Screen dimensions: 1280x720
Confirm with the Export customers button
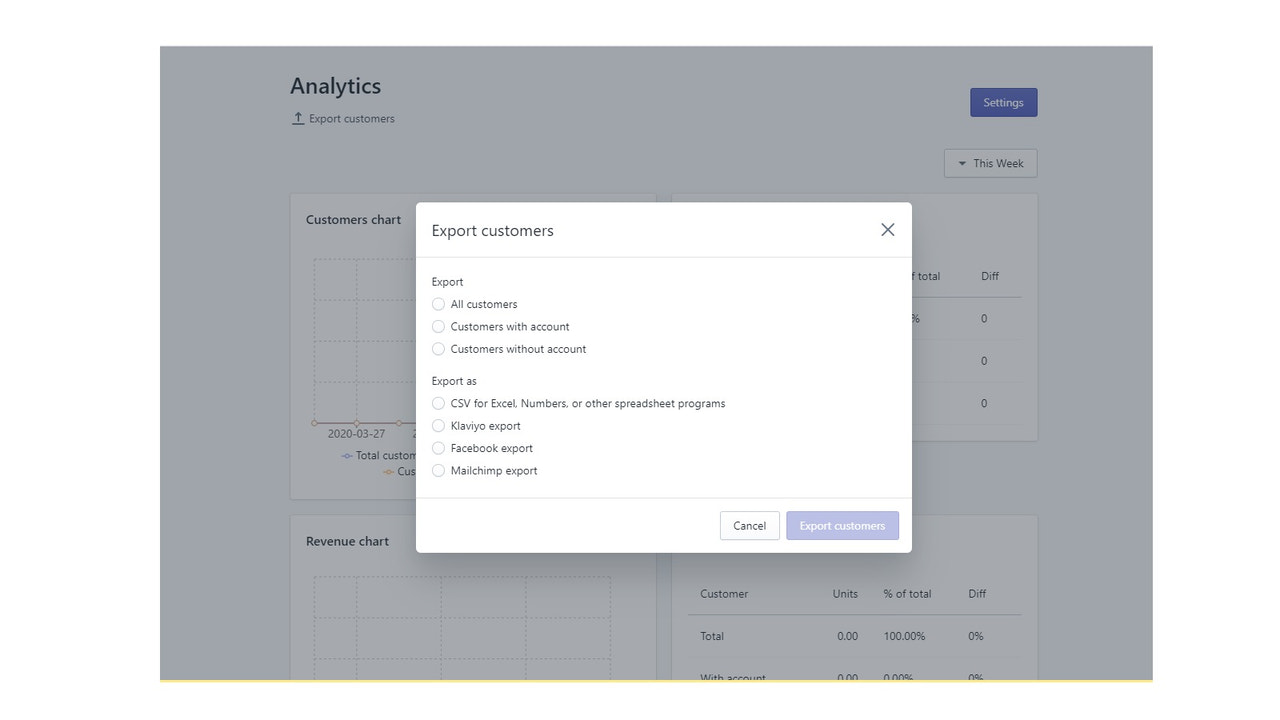tap(842, 525)
